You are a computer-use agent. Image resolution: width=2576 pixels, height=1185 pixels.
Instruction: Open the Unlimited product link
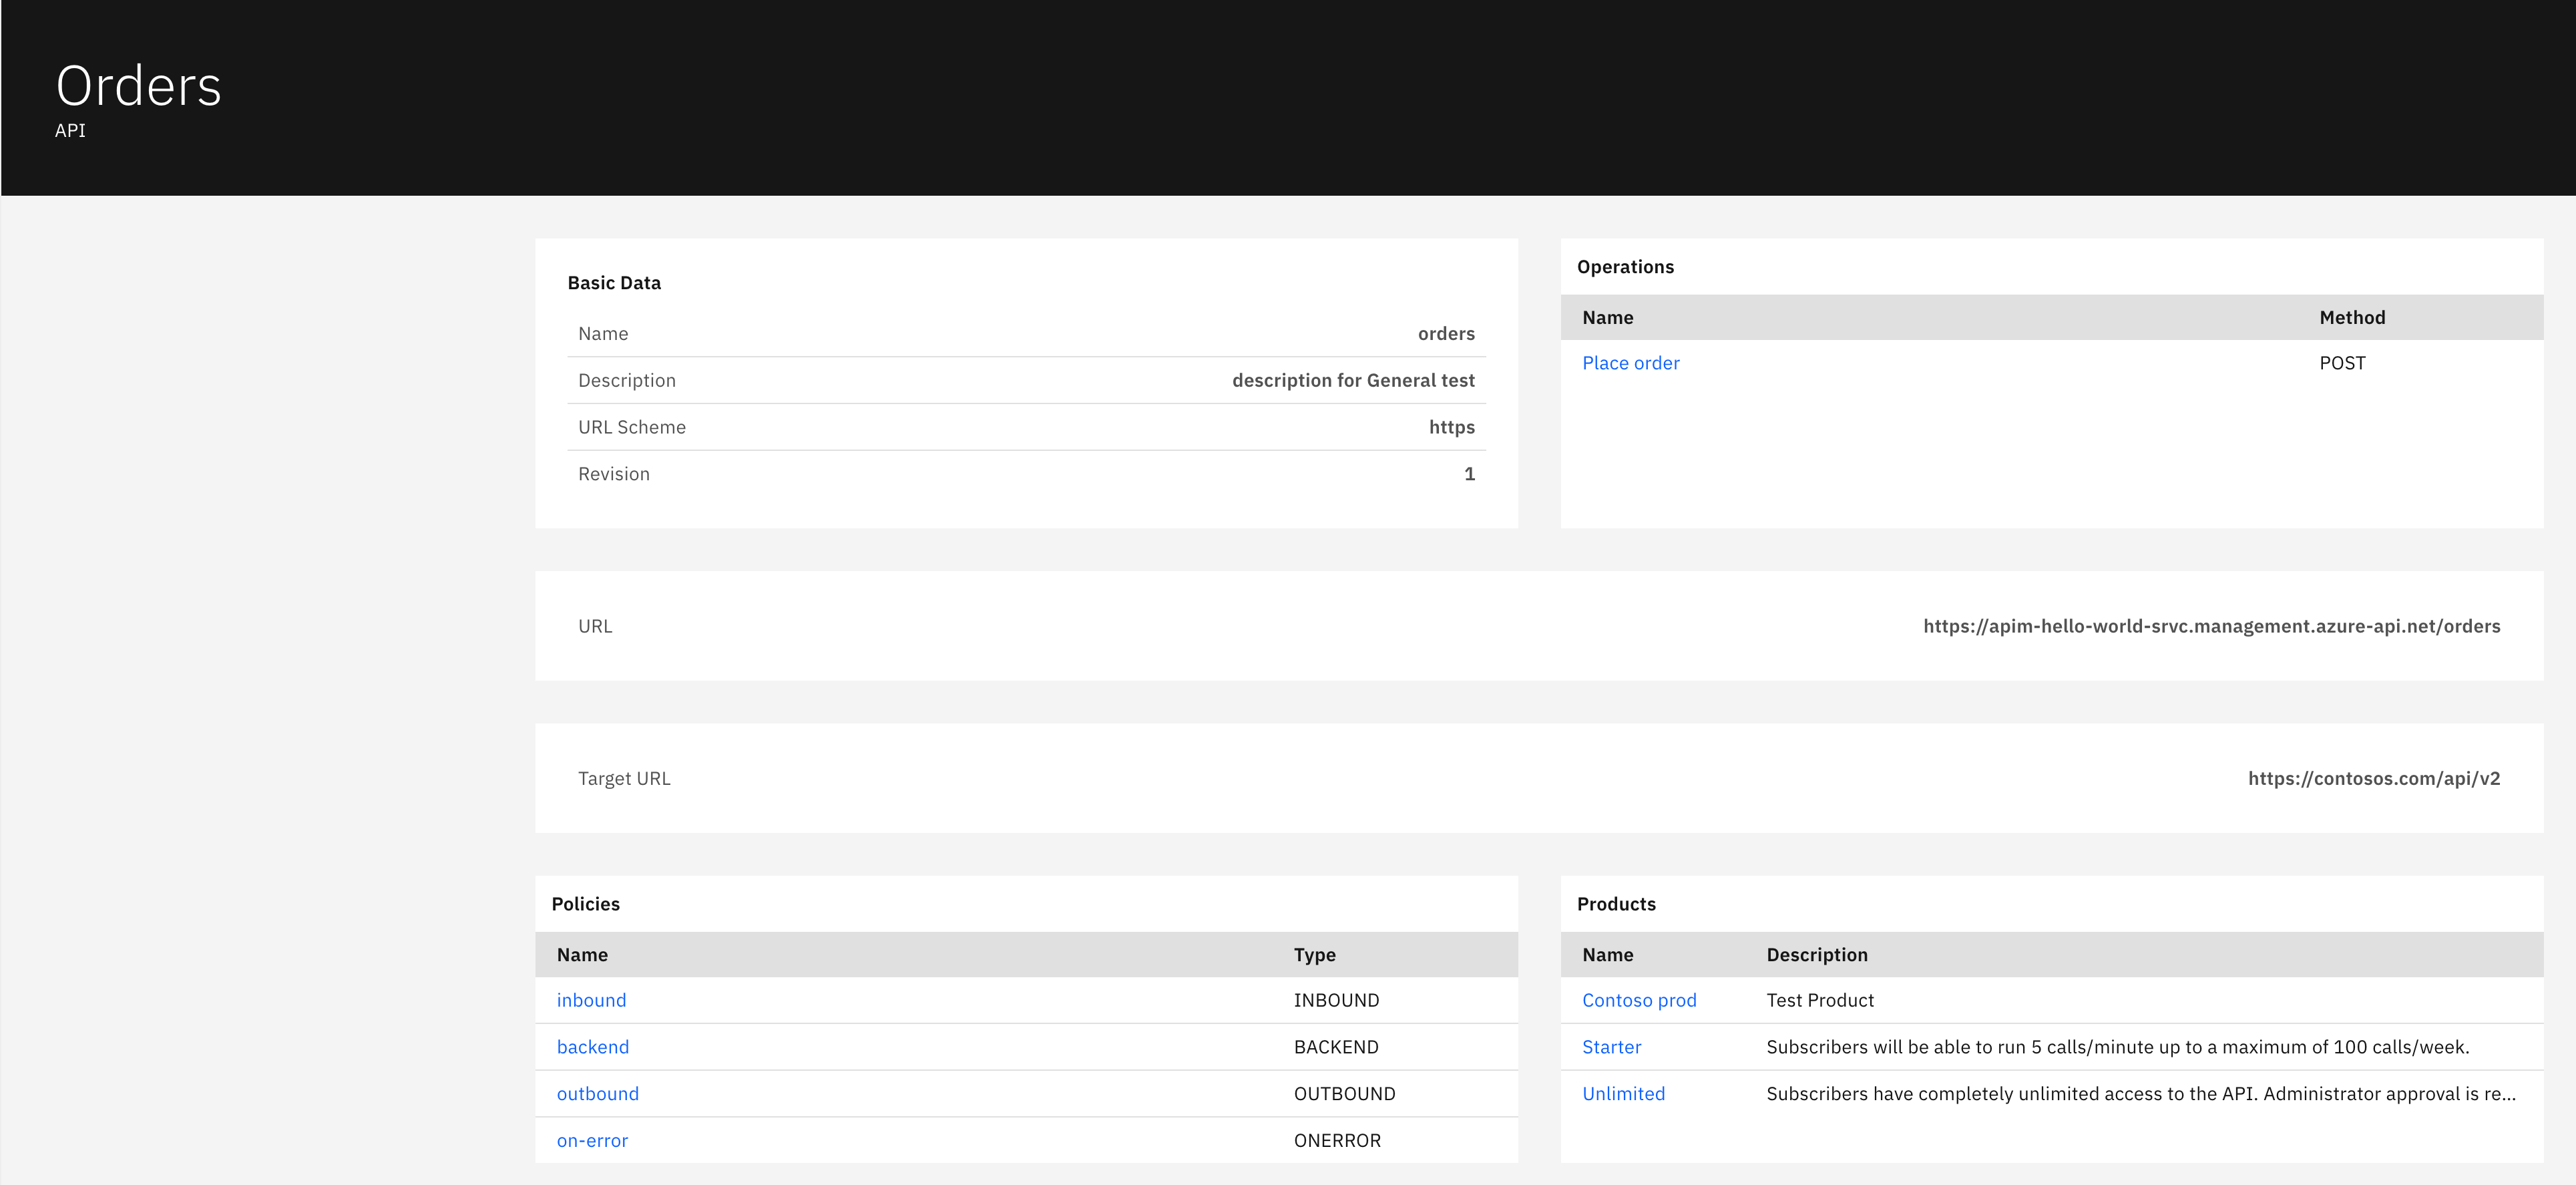point(1623,1094)
